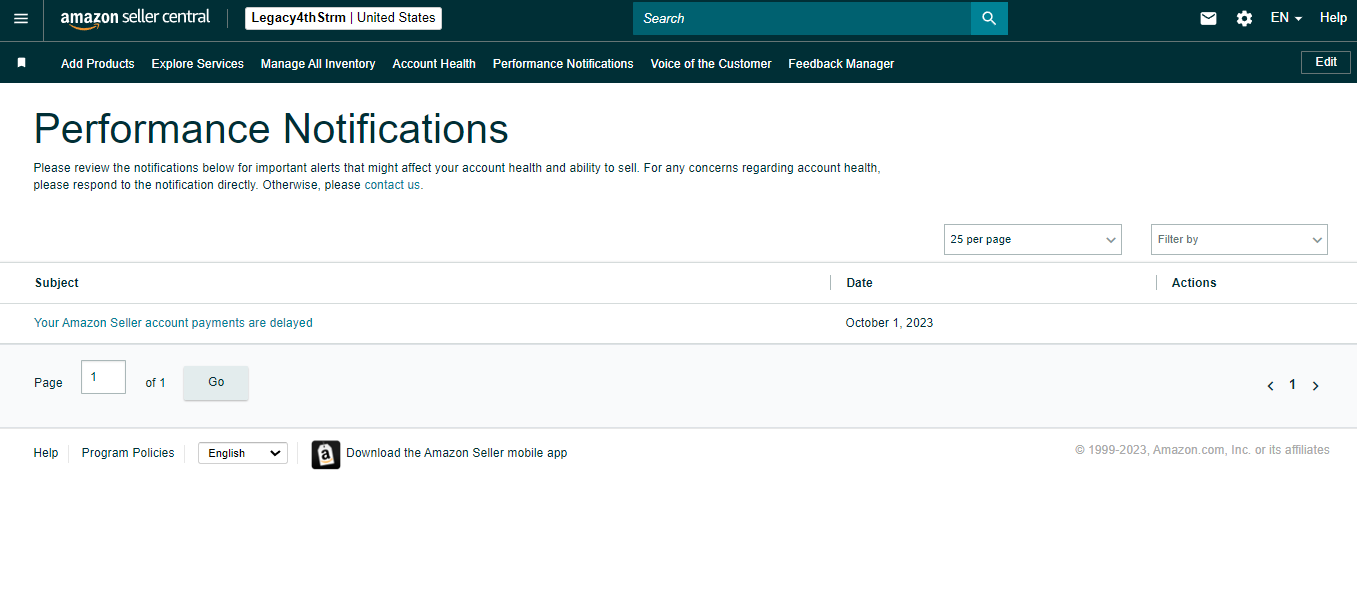This screenshot has height=599, width=1357.
Task: Click the Go button
Action: tap(216, 382)
